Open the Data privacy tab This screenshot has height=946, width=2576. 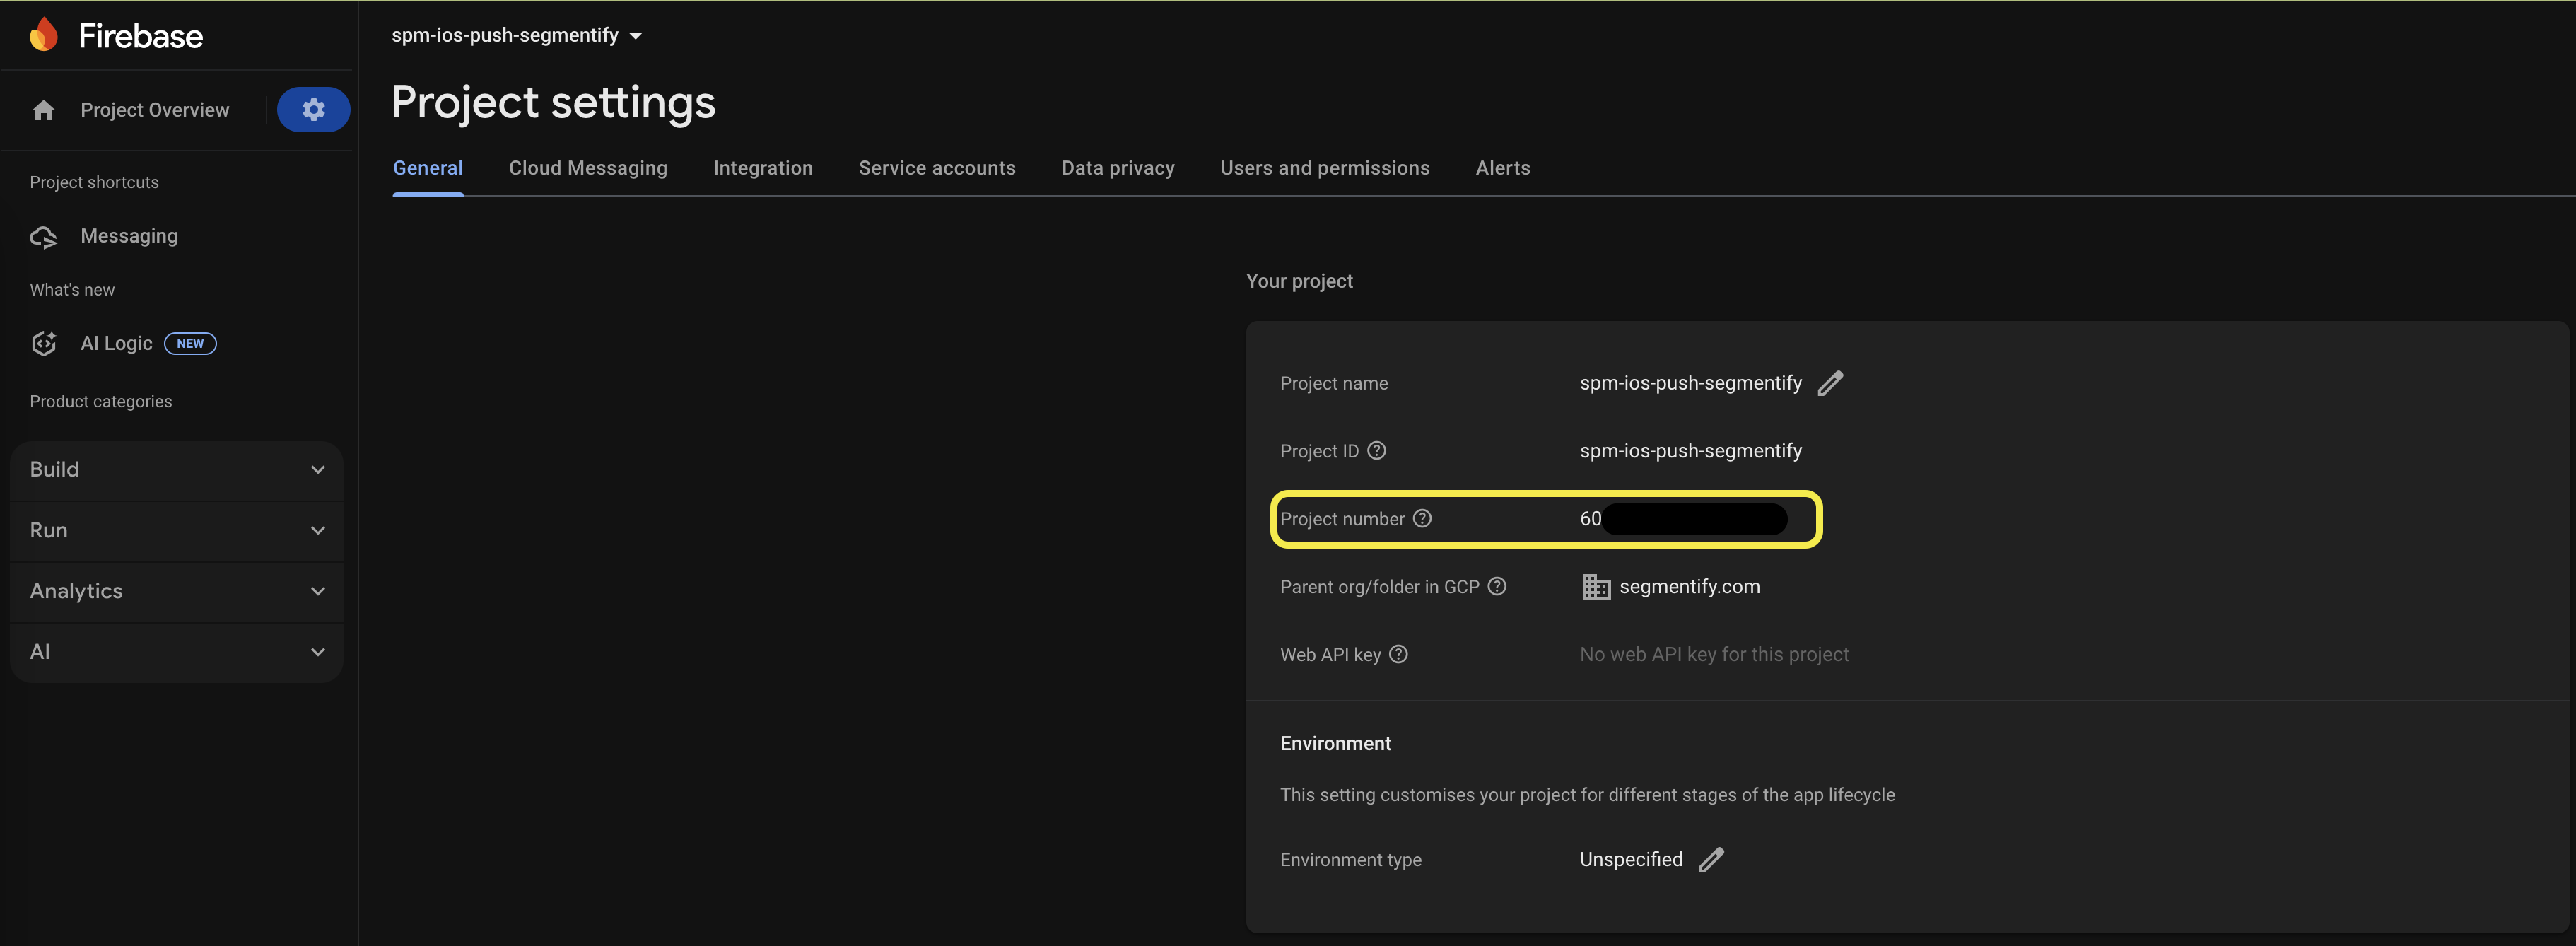[x=1118, y=168]
